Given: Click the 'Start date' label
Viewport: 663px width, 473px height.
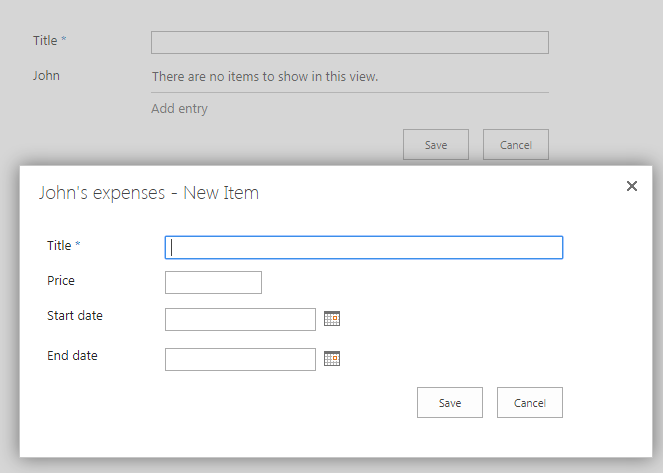Looking at the screenshot, I should pyautogui.click(x=75, y=316).
